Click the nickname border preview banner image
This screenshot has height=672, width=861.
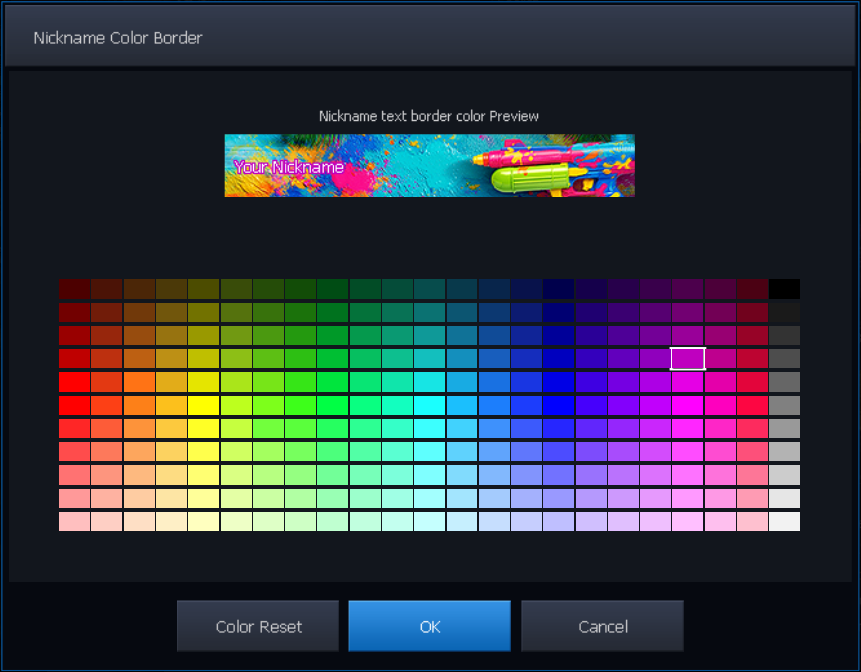(429, 165)
